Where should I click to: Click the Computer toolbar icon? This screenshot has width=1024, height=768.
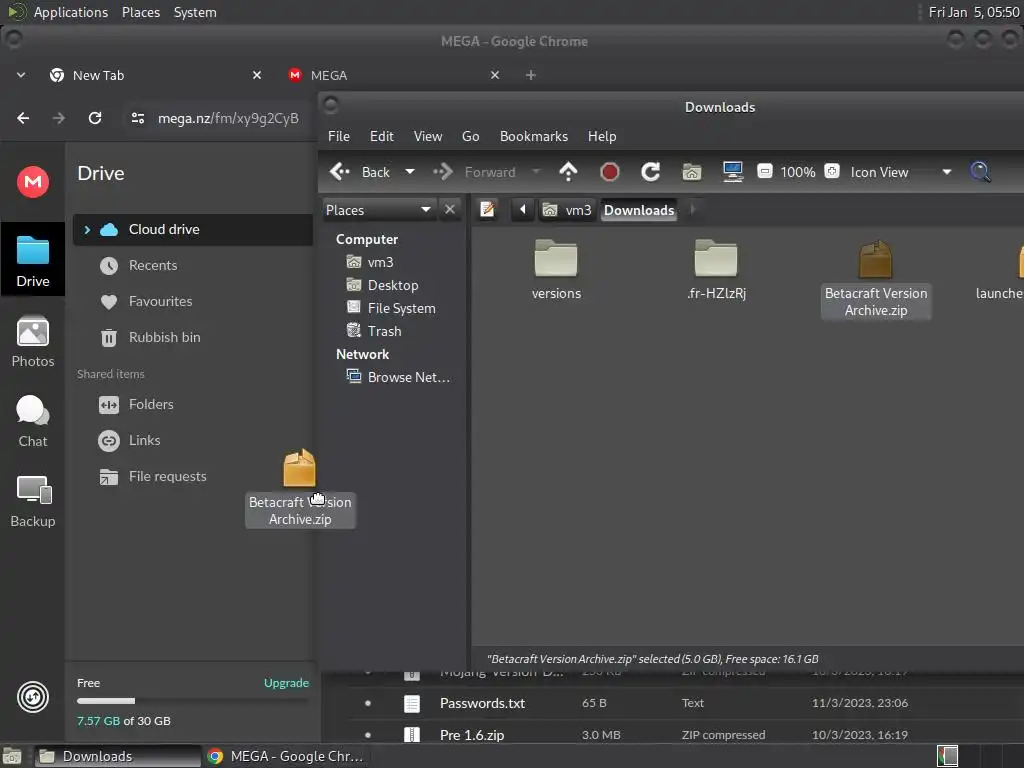(733, 172)
